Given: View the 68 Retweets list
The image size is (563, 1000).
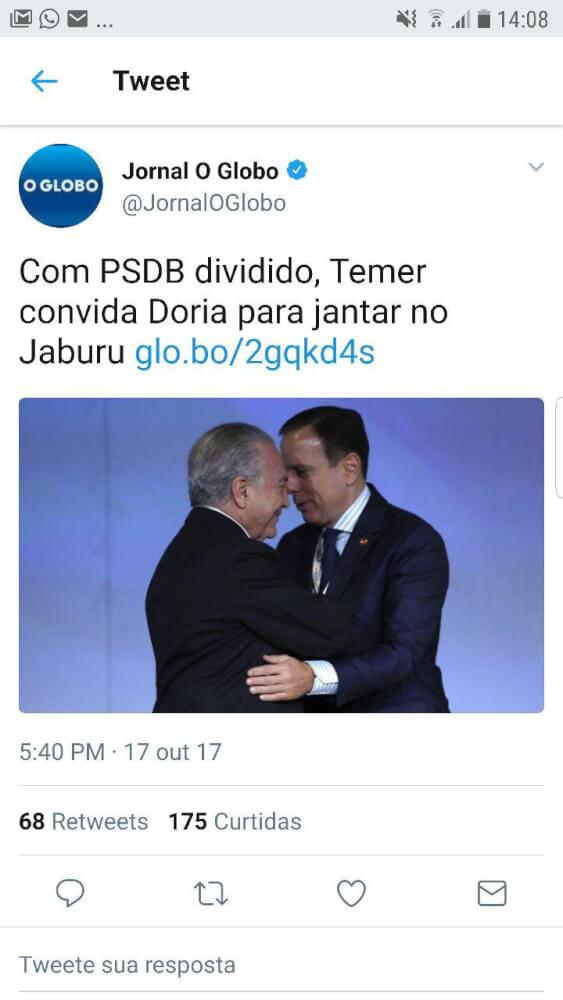Looking at the screenshot, I should pyautogui.click(x=84, y=821).
